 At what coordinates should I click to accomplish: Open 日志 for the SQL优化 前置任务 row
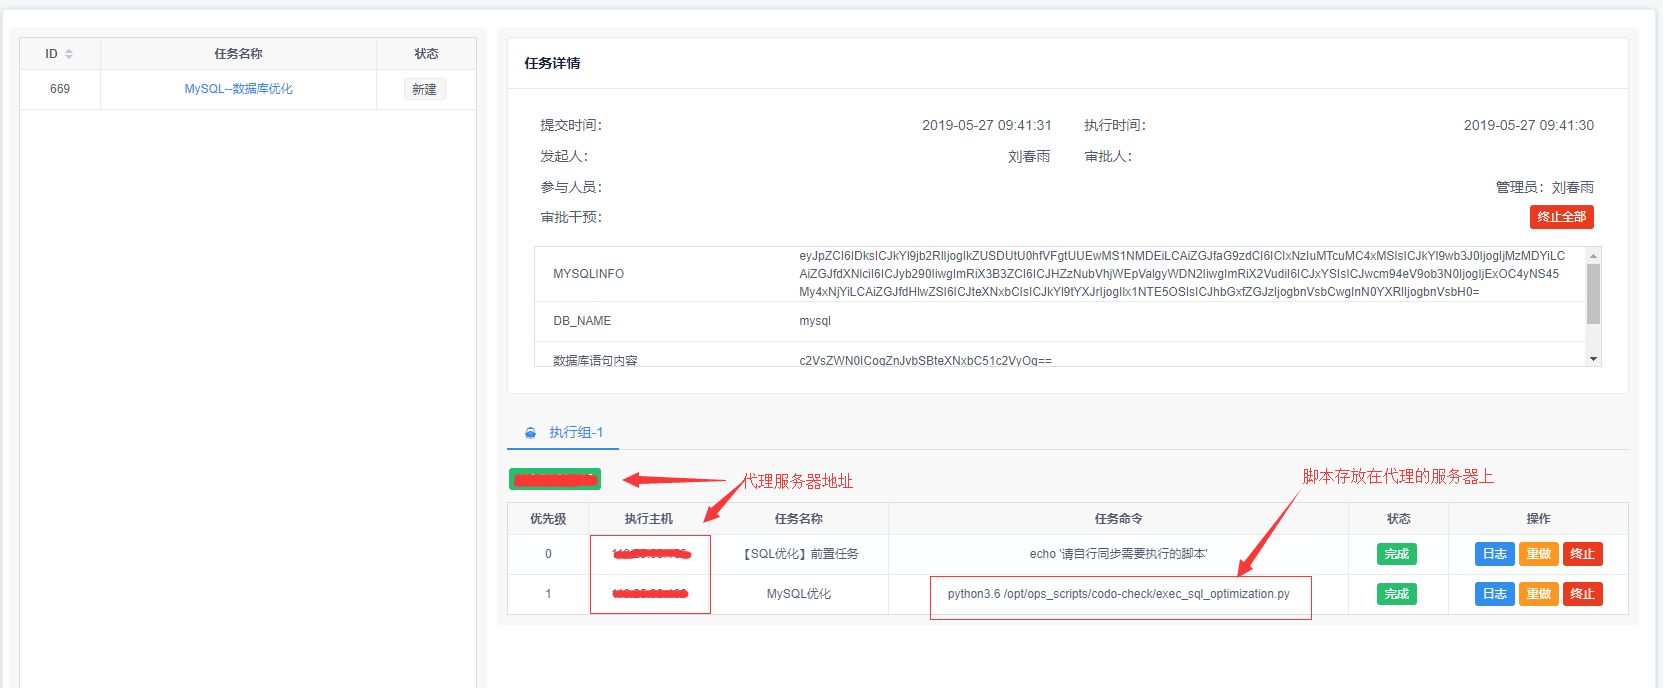(x=1494, y=554)
